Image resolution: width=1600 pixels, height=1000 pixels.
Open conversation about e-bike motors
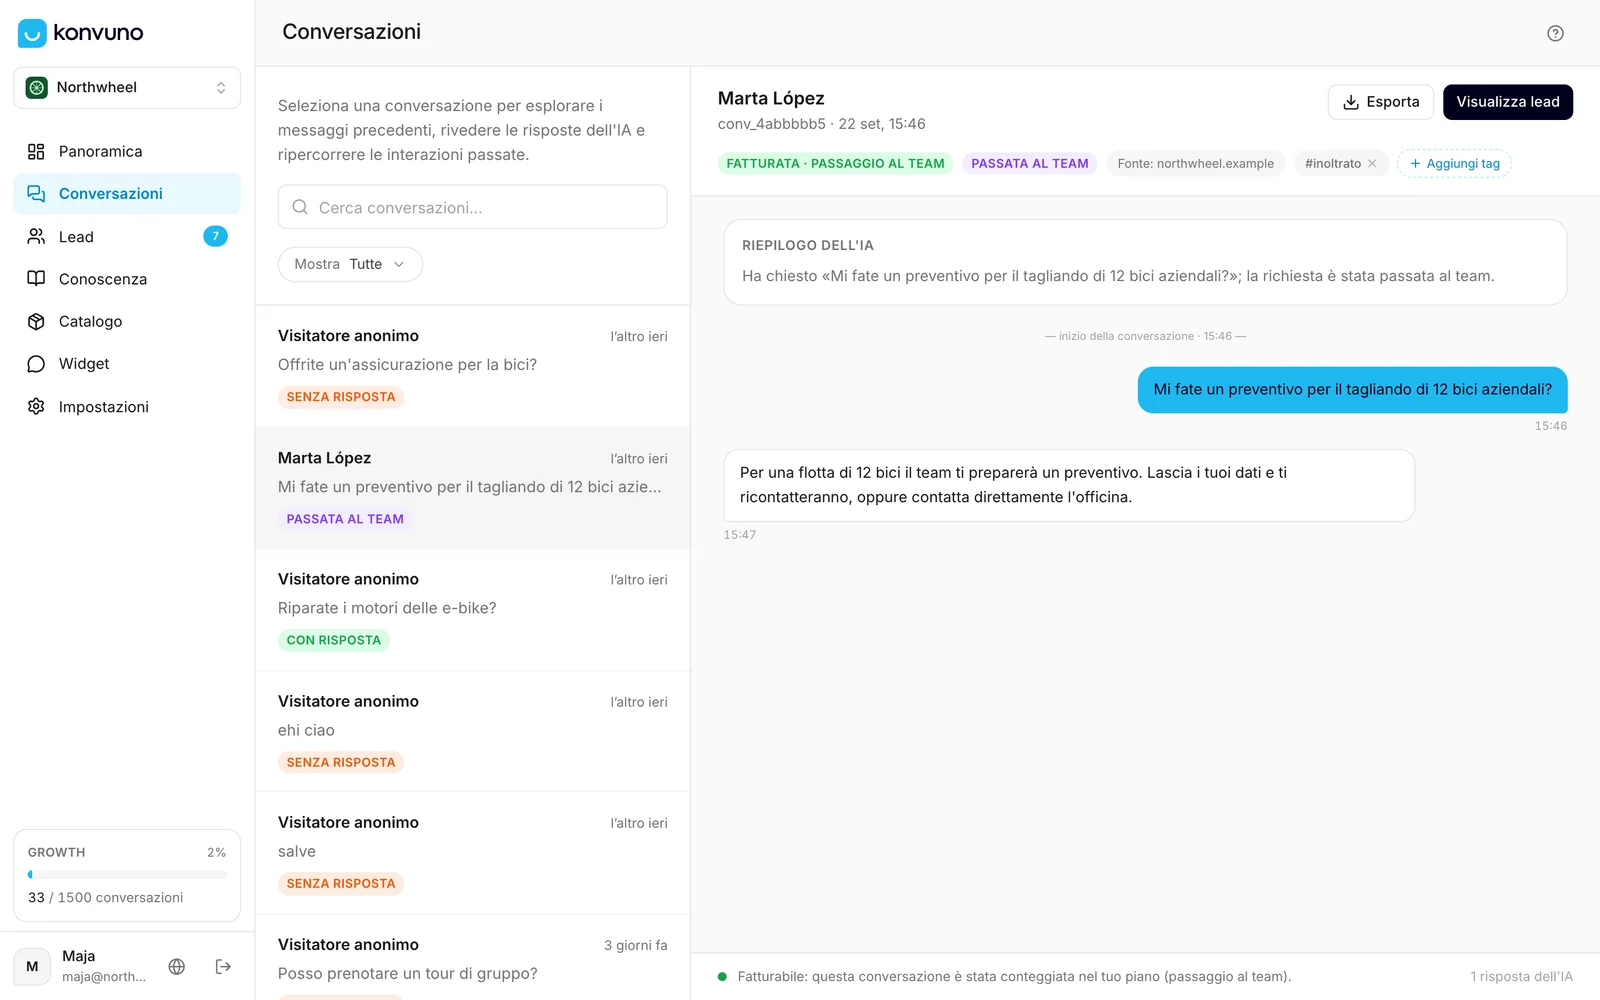pyautogui.click(x=473, y=609)
